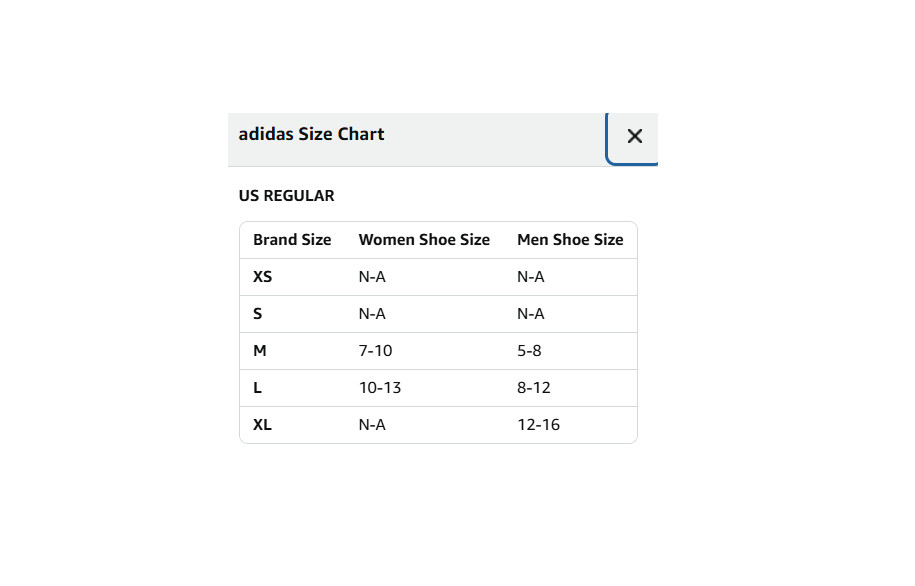Close the adidas Size Chart popup
The width and height of the screenshot is (915, 586).
[x=634, y=137]
